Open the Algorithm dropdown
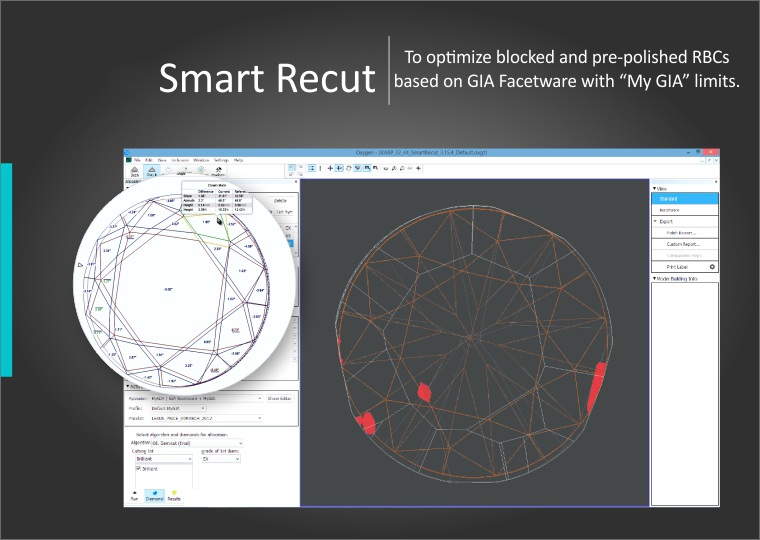 pyautogui.click(x=197, y=443)
